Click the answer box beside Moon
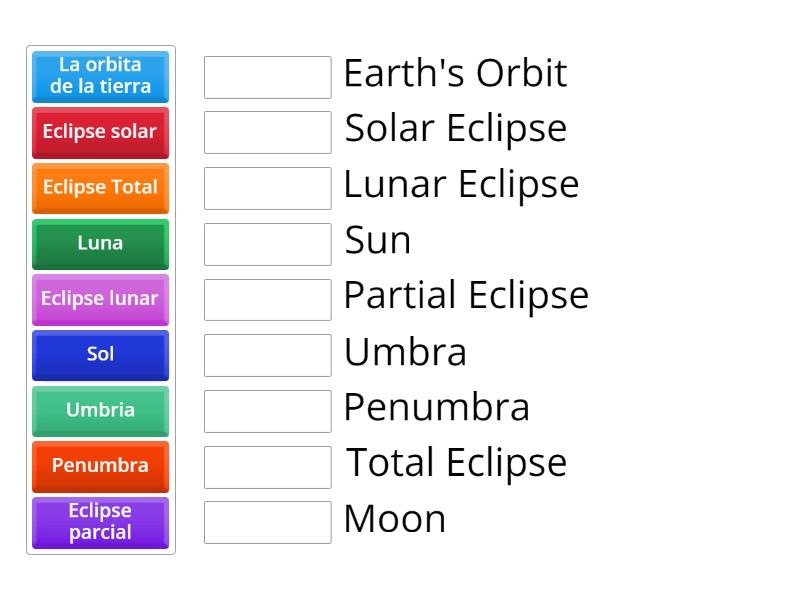 click(267, 519)
